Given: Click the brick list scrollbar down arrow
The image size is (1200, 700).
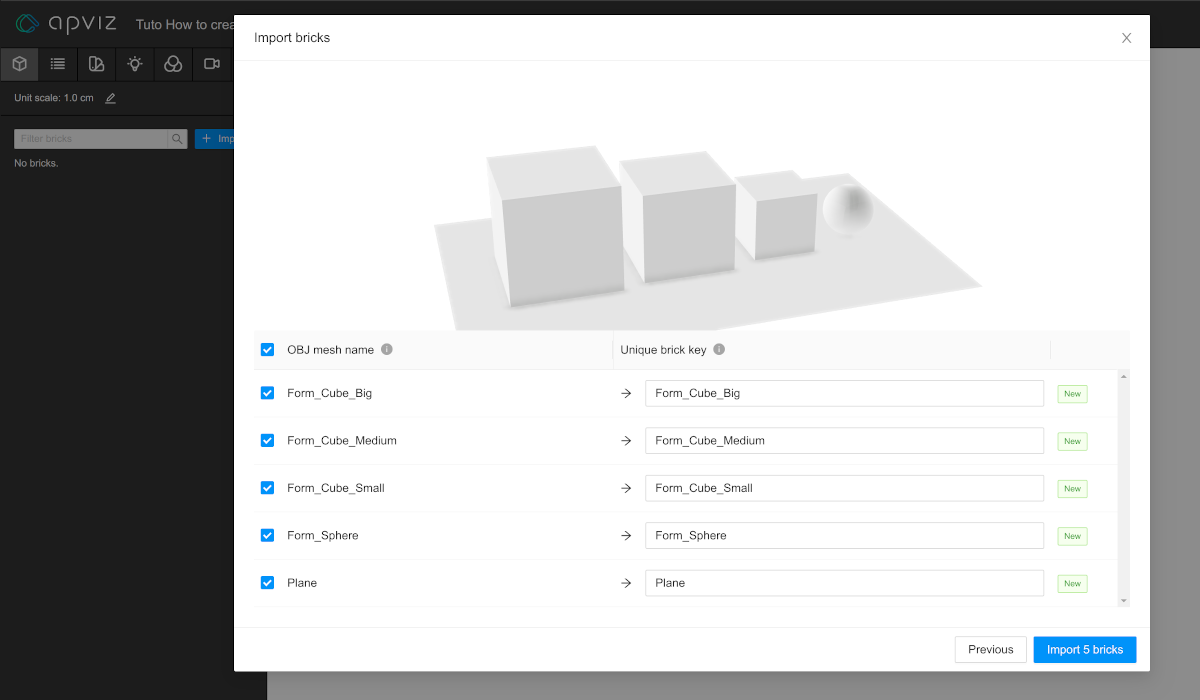Looking at the screenshot, I should [x=1124, y=600].
